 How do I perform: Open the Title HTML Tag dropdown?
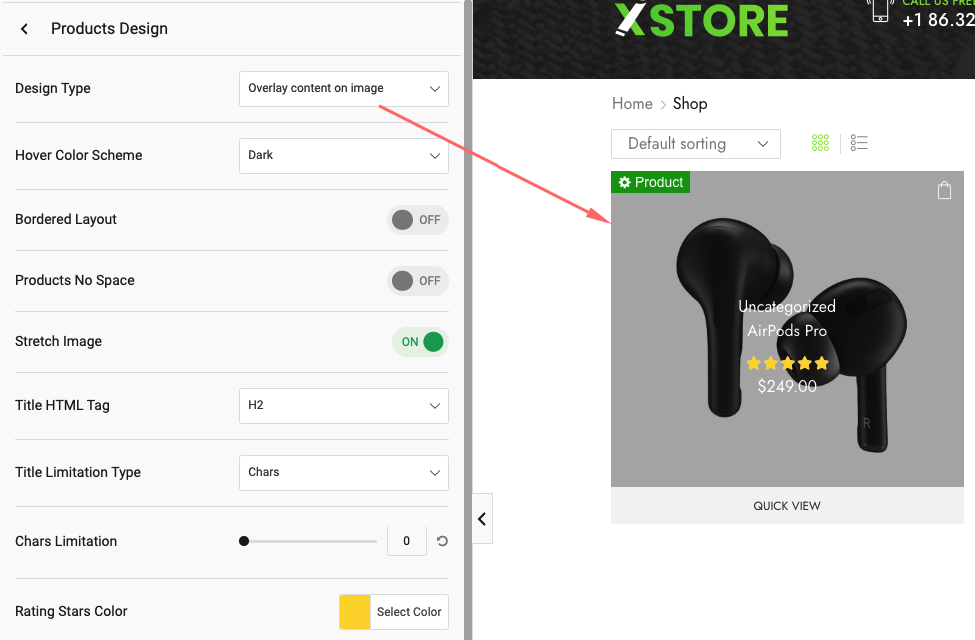coord(344,406)
